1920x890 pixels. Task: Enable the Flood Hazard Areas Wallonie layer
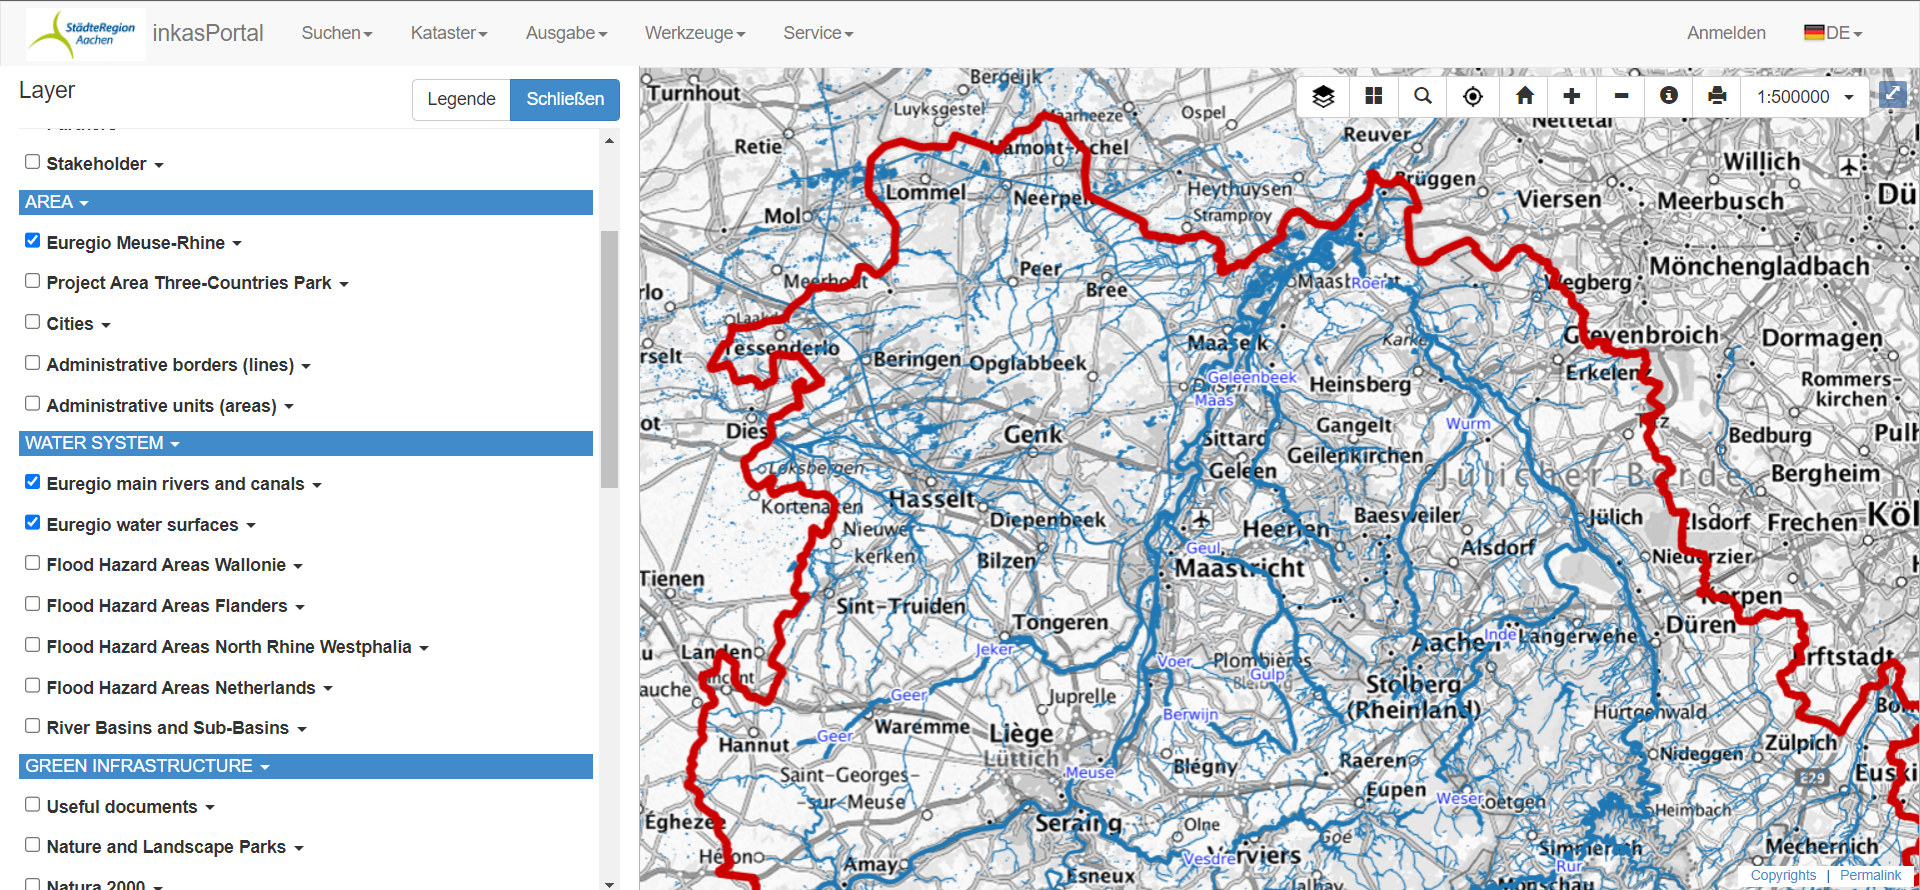click(33, 563)
